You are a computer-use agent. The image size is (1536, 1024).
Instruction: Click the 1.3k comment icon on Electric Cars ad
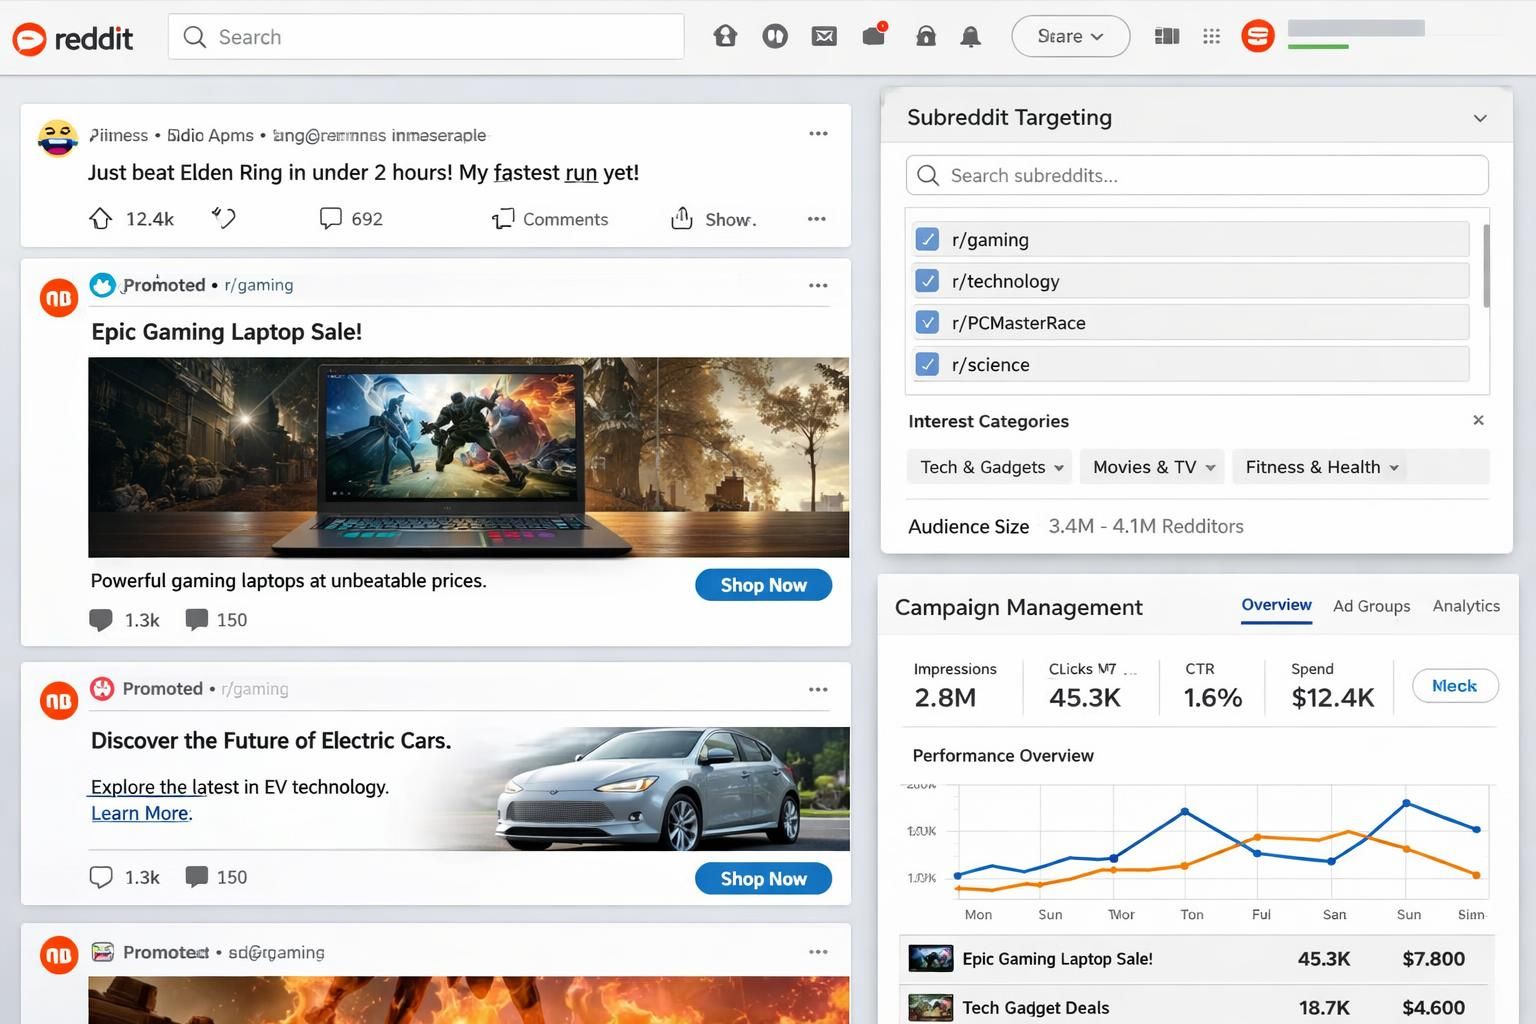[x=101, y=877]
